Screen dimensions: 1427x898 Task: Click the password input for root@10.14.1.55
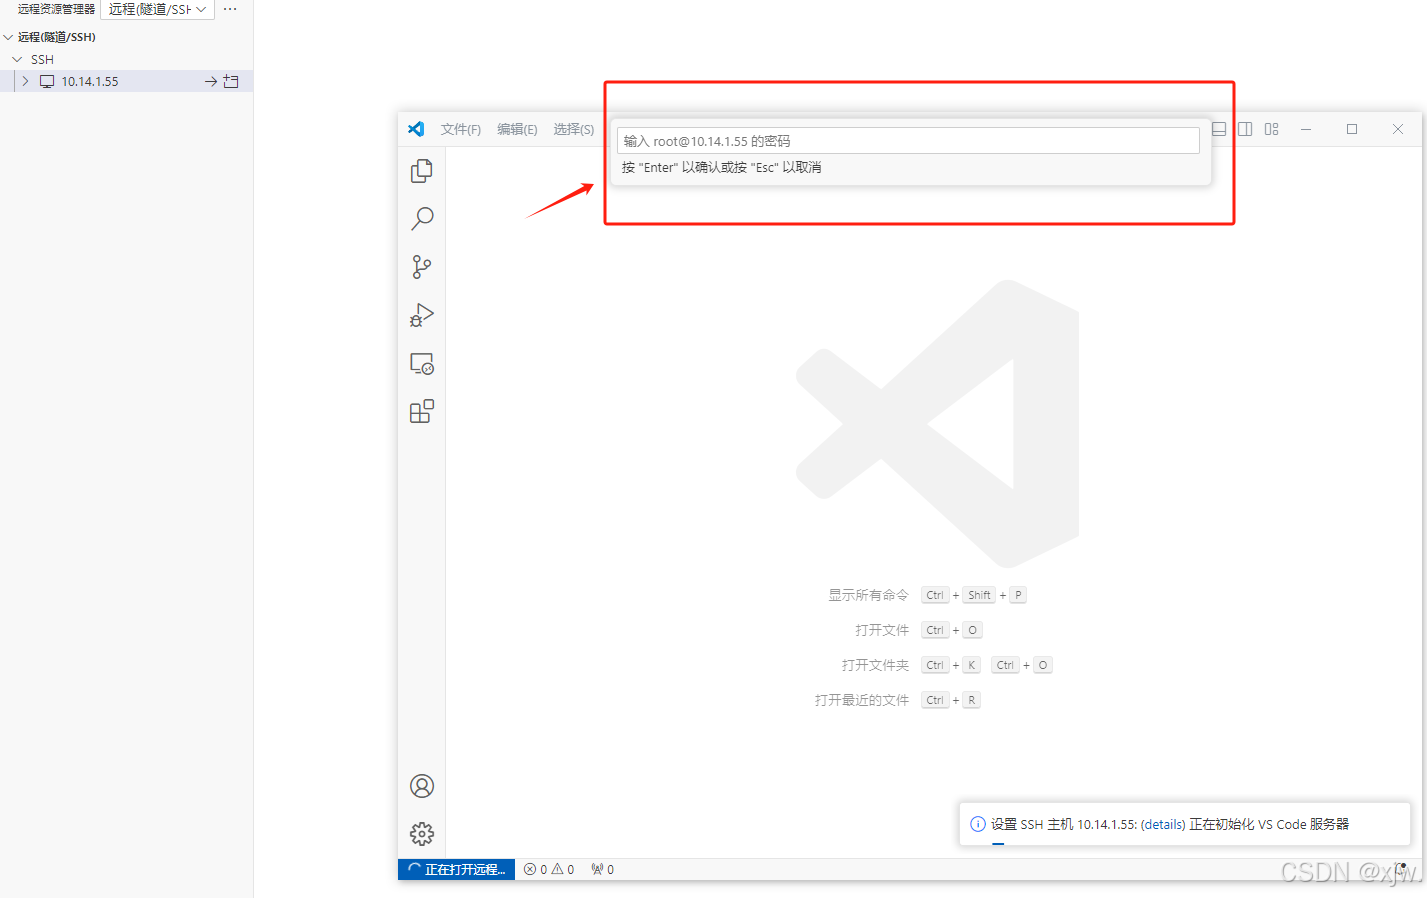point(908,141)
